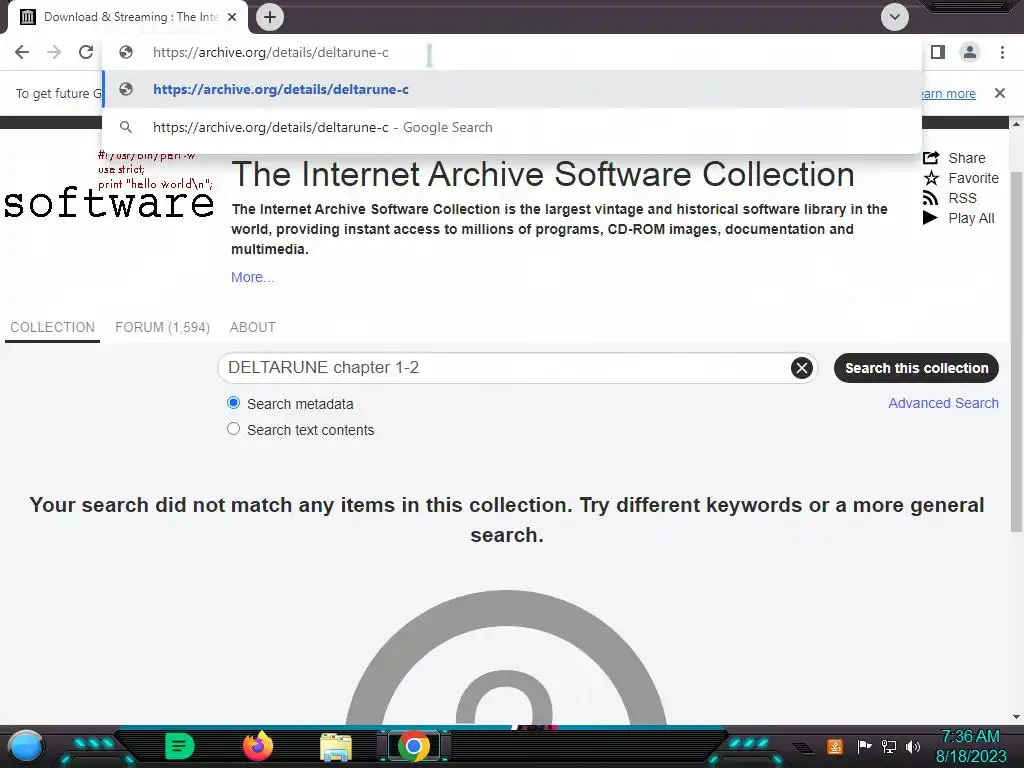Click the Chrome taskbar icon

click(414, 746)
